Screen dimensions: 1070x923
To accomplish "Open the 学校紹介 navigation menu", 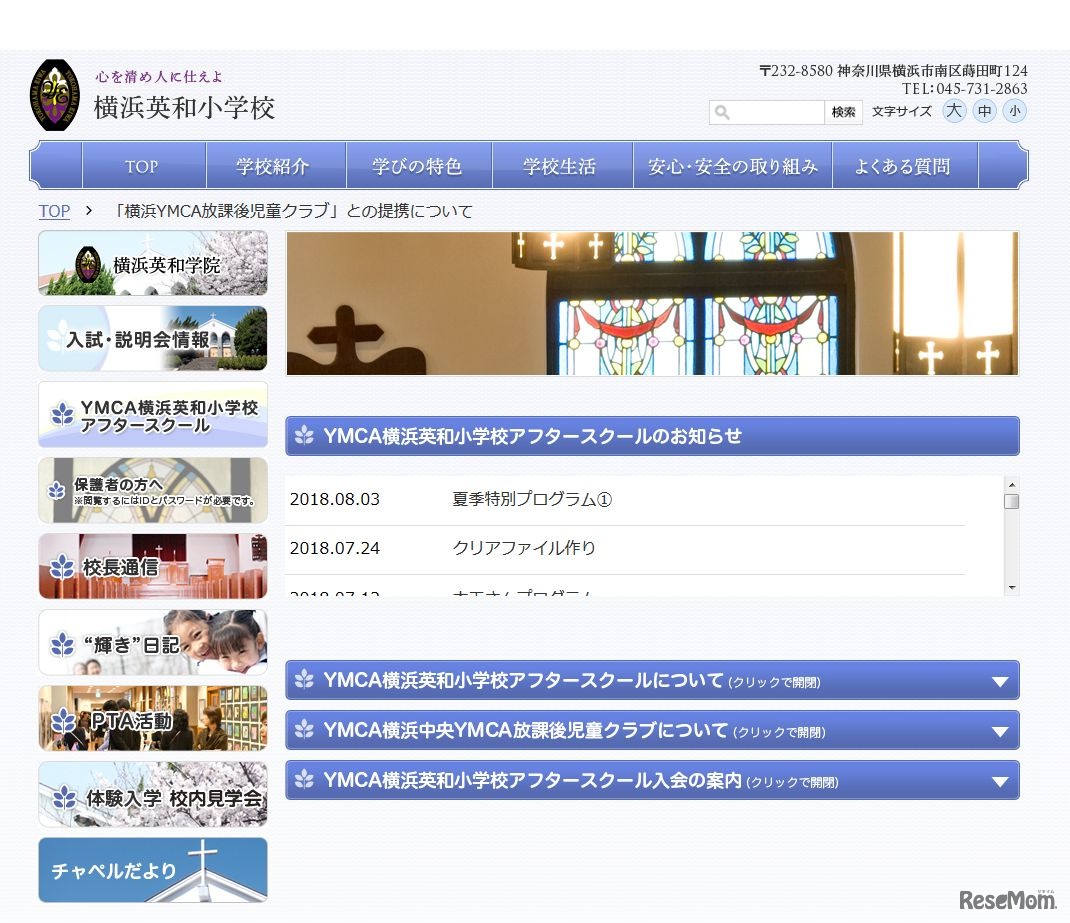I will point(276,166).
